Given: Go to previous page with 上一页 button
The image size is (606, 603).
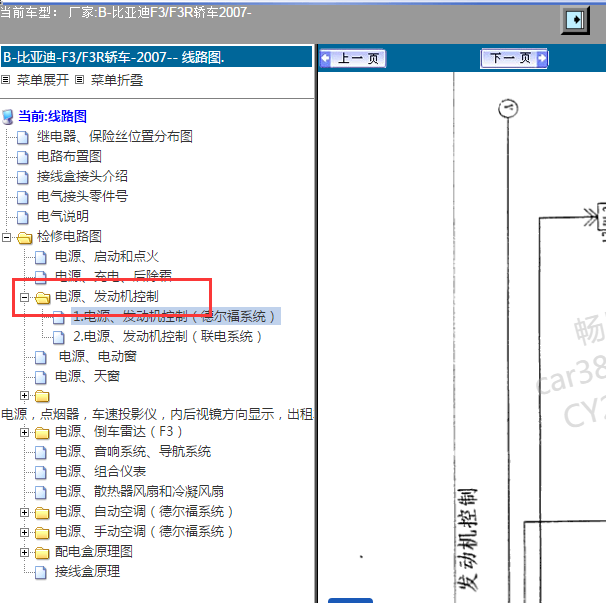Looking at the screenshot, I should (x=353, y=59).
